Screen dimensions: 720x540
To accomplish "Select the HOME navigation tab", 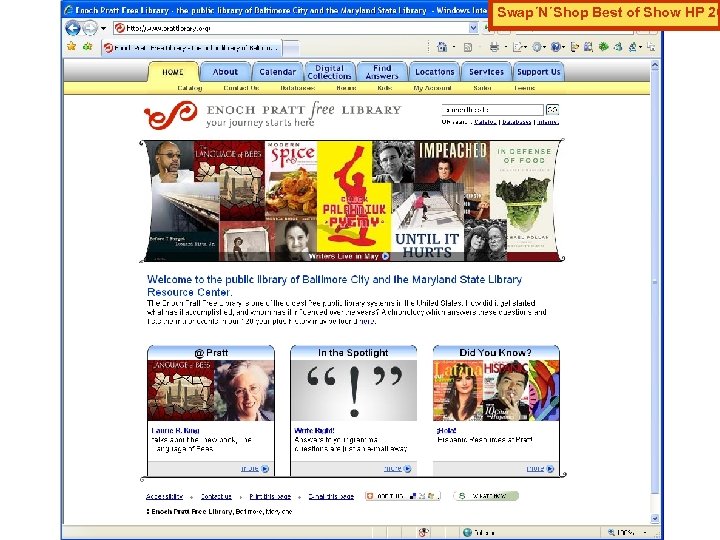I will pos(173,72).
